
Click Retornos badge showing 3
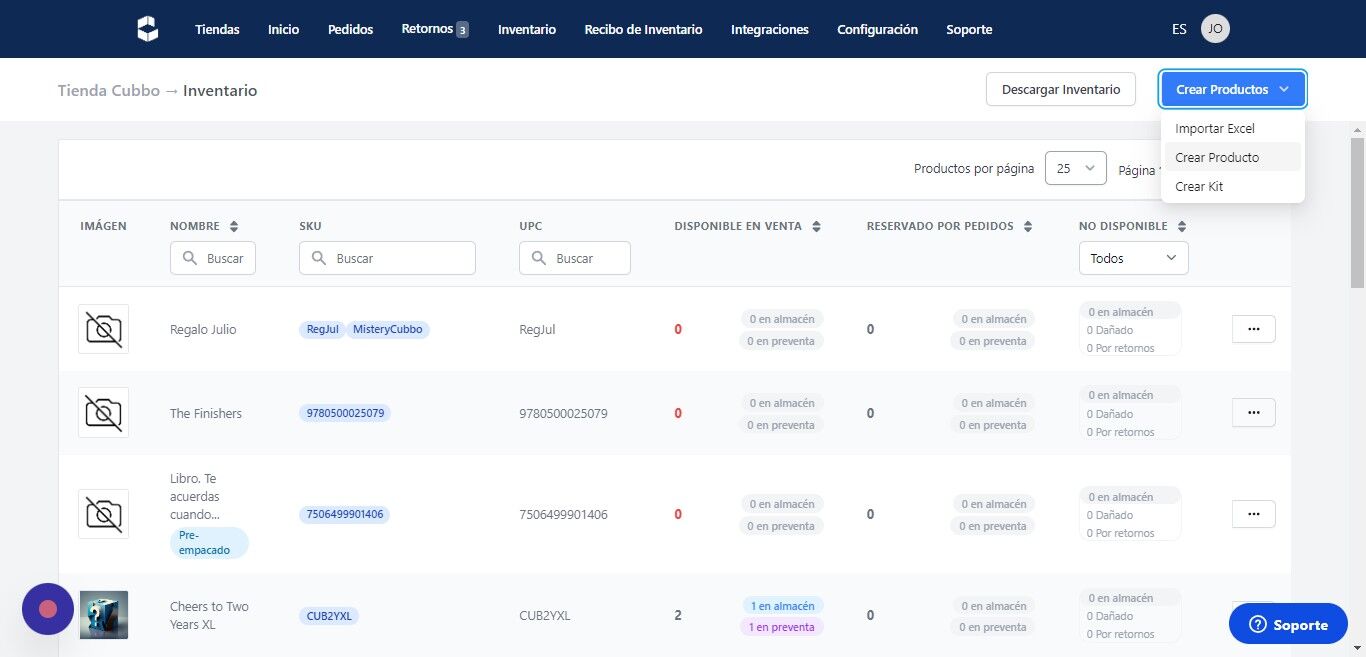click(x=462, y=30)
